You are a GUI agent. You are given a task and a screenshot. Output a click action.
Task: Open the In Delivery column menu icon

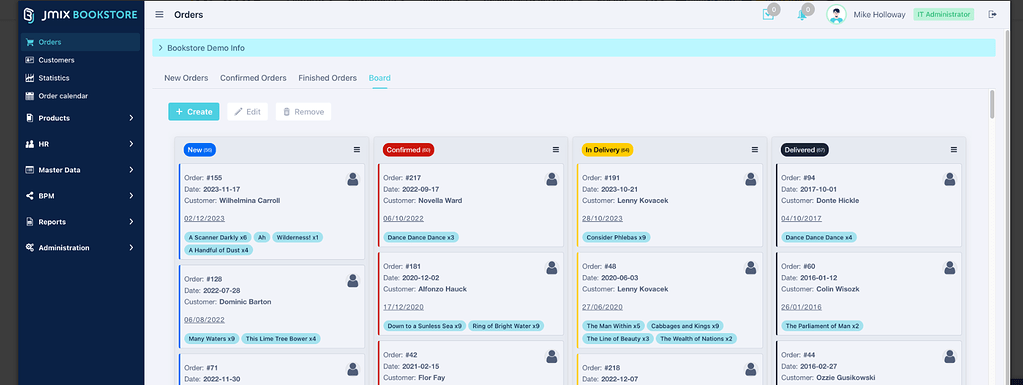tap(755, 149)
